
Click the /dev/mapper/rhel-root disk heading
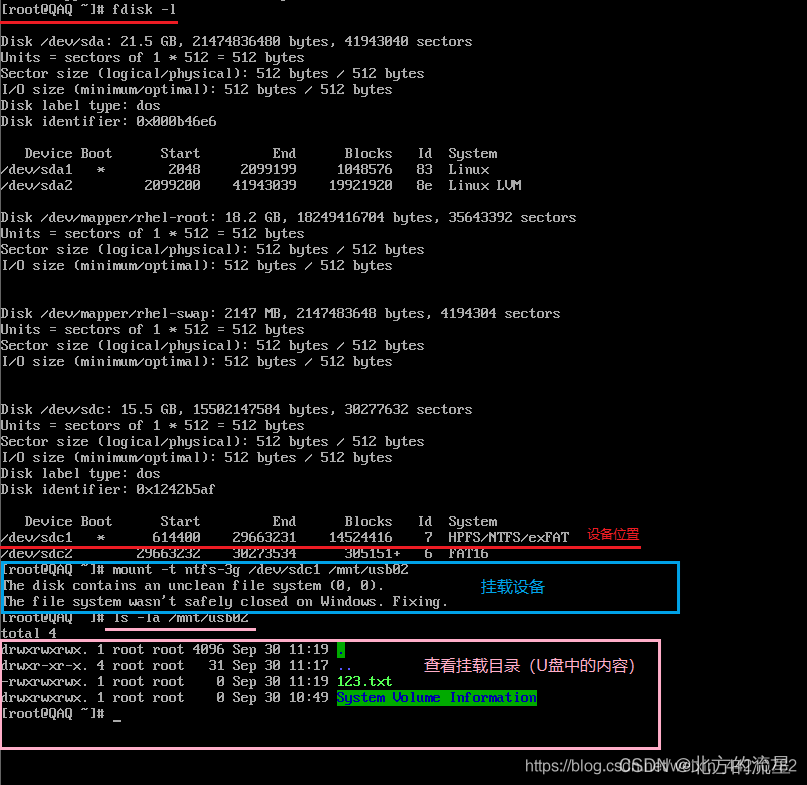(110, 217)
